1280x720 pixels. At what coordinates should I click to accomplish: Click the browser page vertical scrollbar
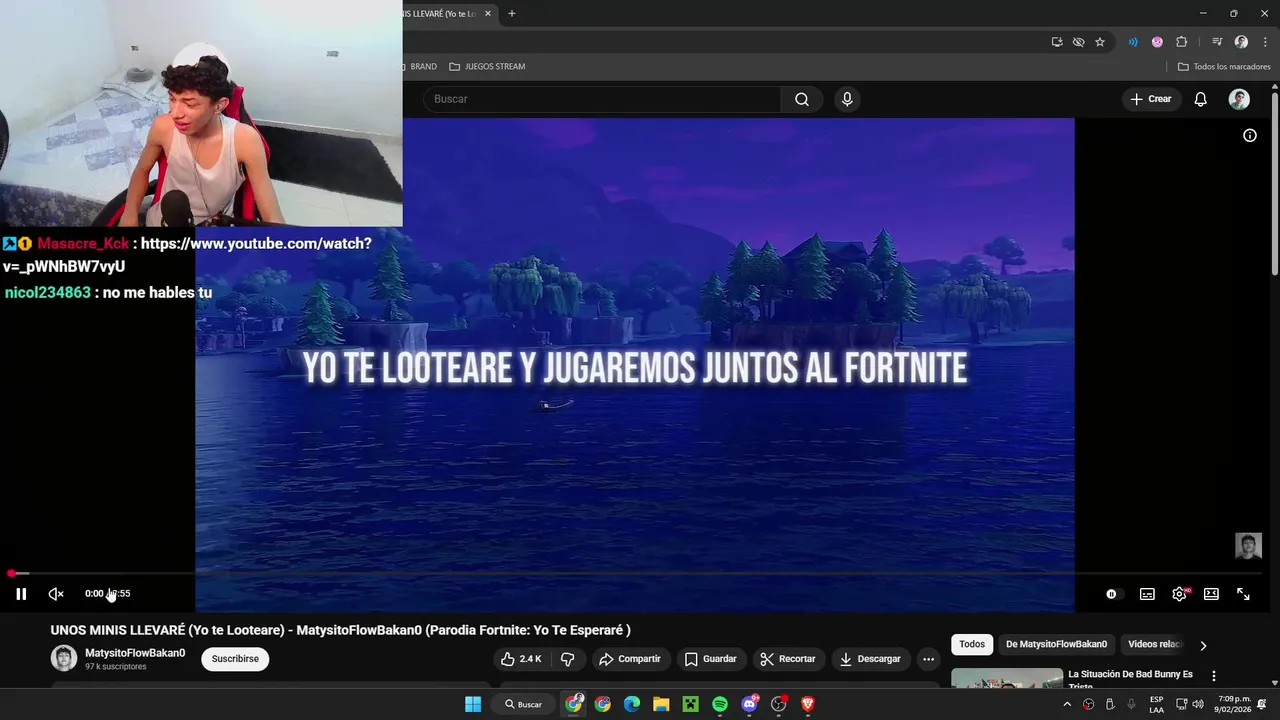1274,185
